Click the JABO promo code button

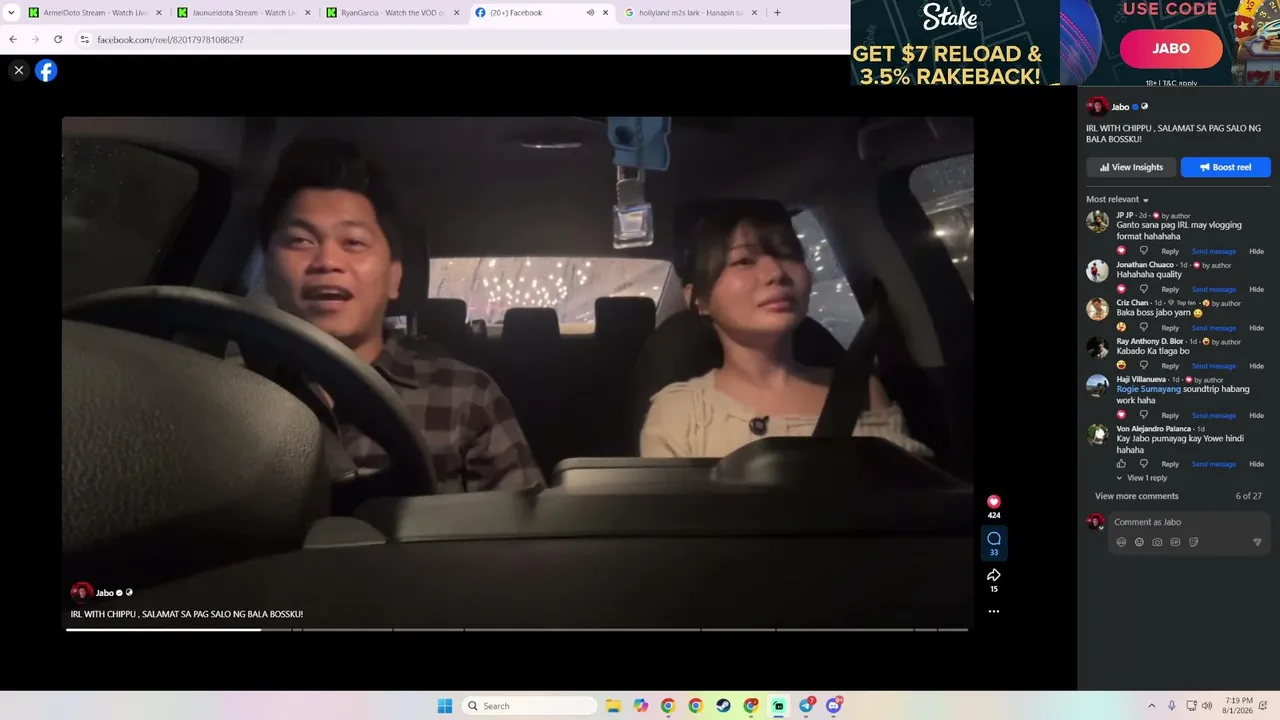pos(1170,49)
